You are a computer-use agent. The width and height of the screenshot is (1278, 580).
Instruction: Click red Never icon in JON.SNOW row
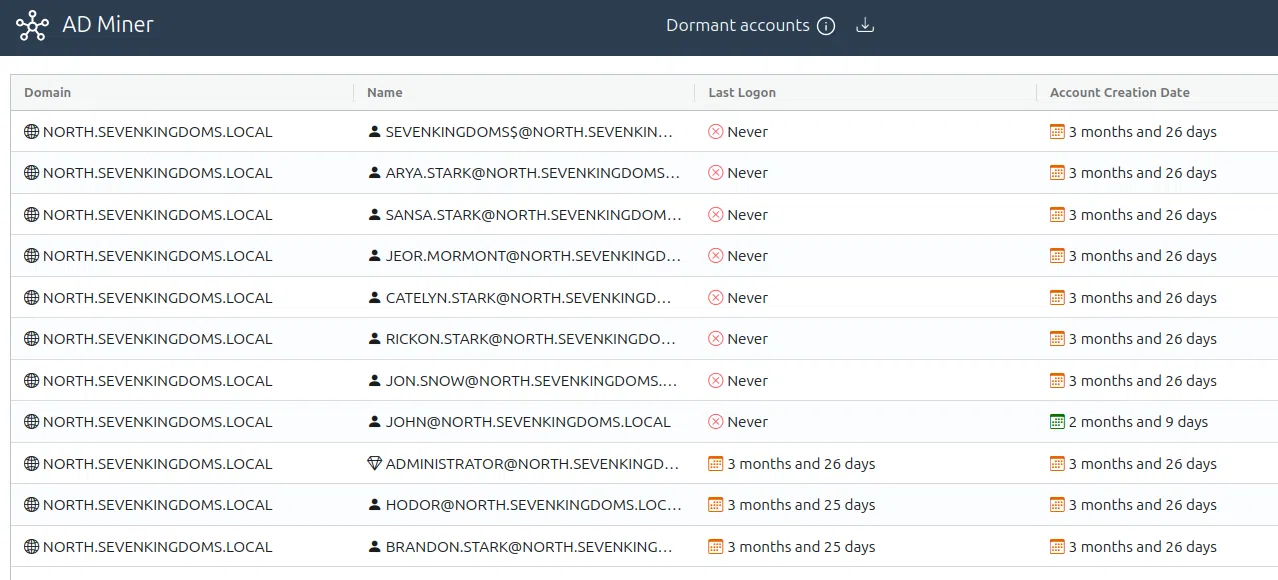coord(715,380)
